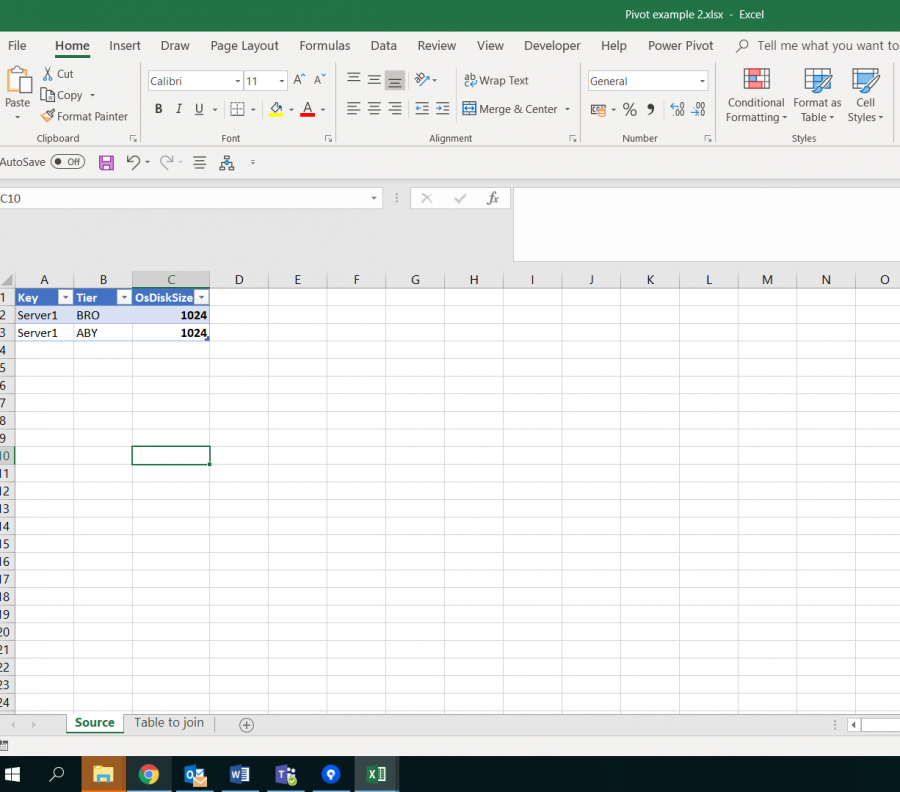The image size is (900, 792).
Task: Open Microsoft Teams from the taskbar
Action: pos(286,775)
